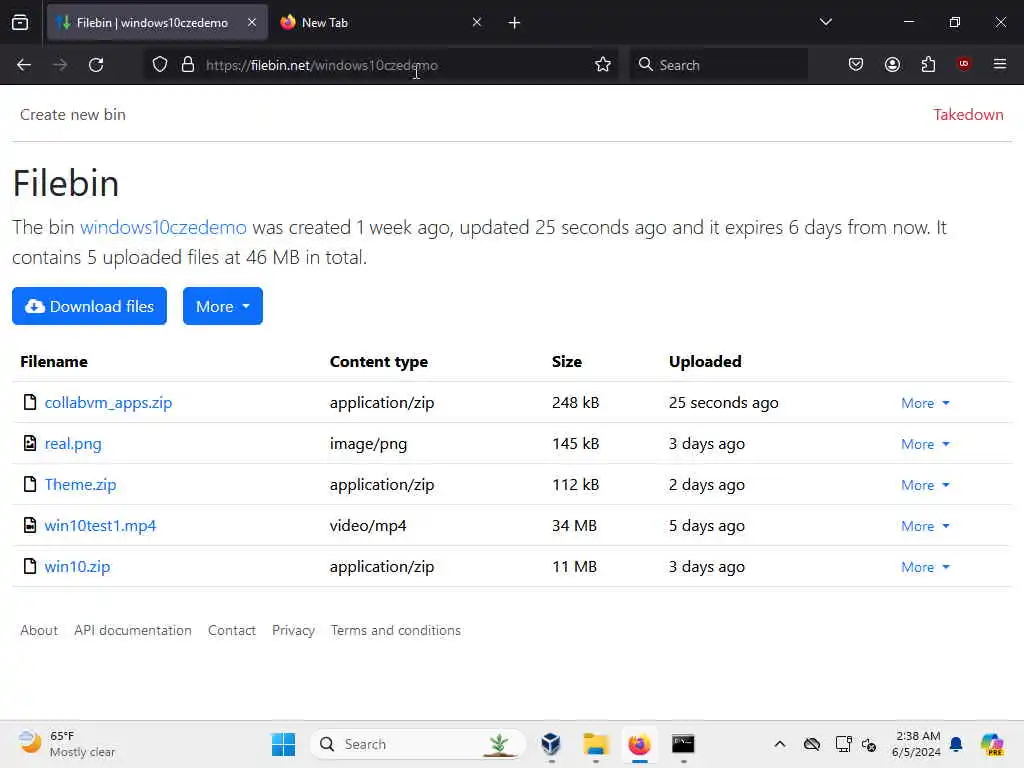Show hidden system tray icons
The width and height of the screenshot is (1024, 768).
[780, 744]
